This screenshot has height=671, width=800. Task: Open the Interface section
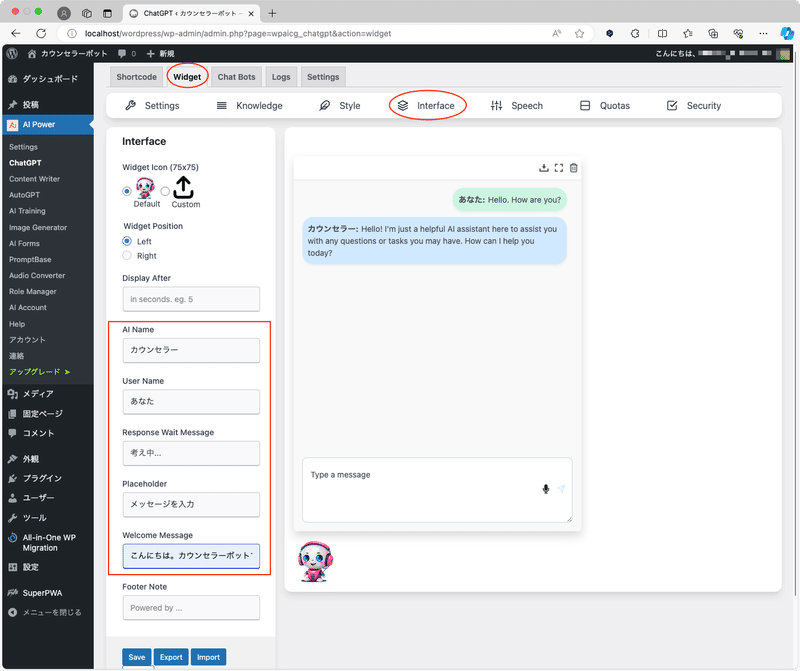tap(426, 106)
